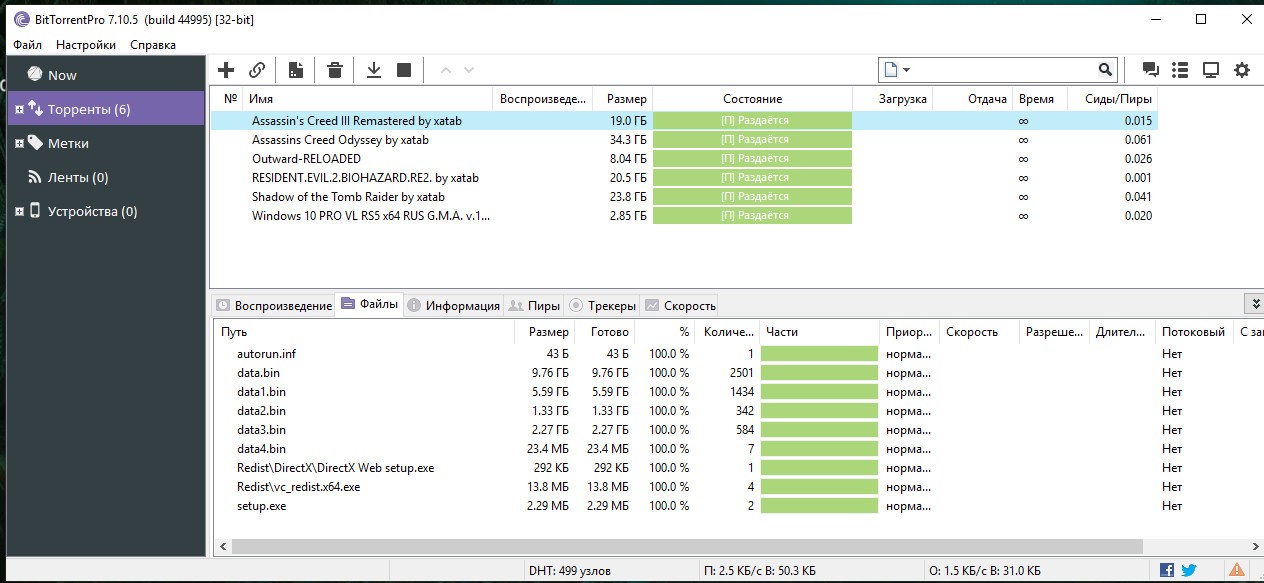The height and width of the screenshot is (583, 1264).
Task: Click the Add Torrent plus icon
Action: [226, 70]
